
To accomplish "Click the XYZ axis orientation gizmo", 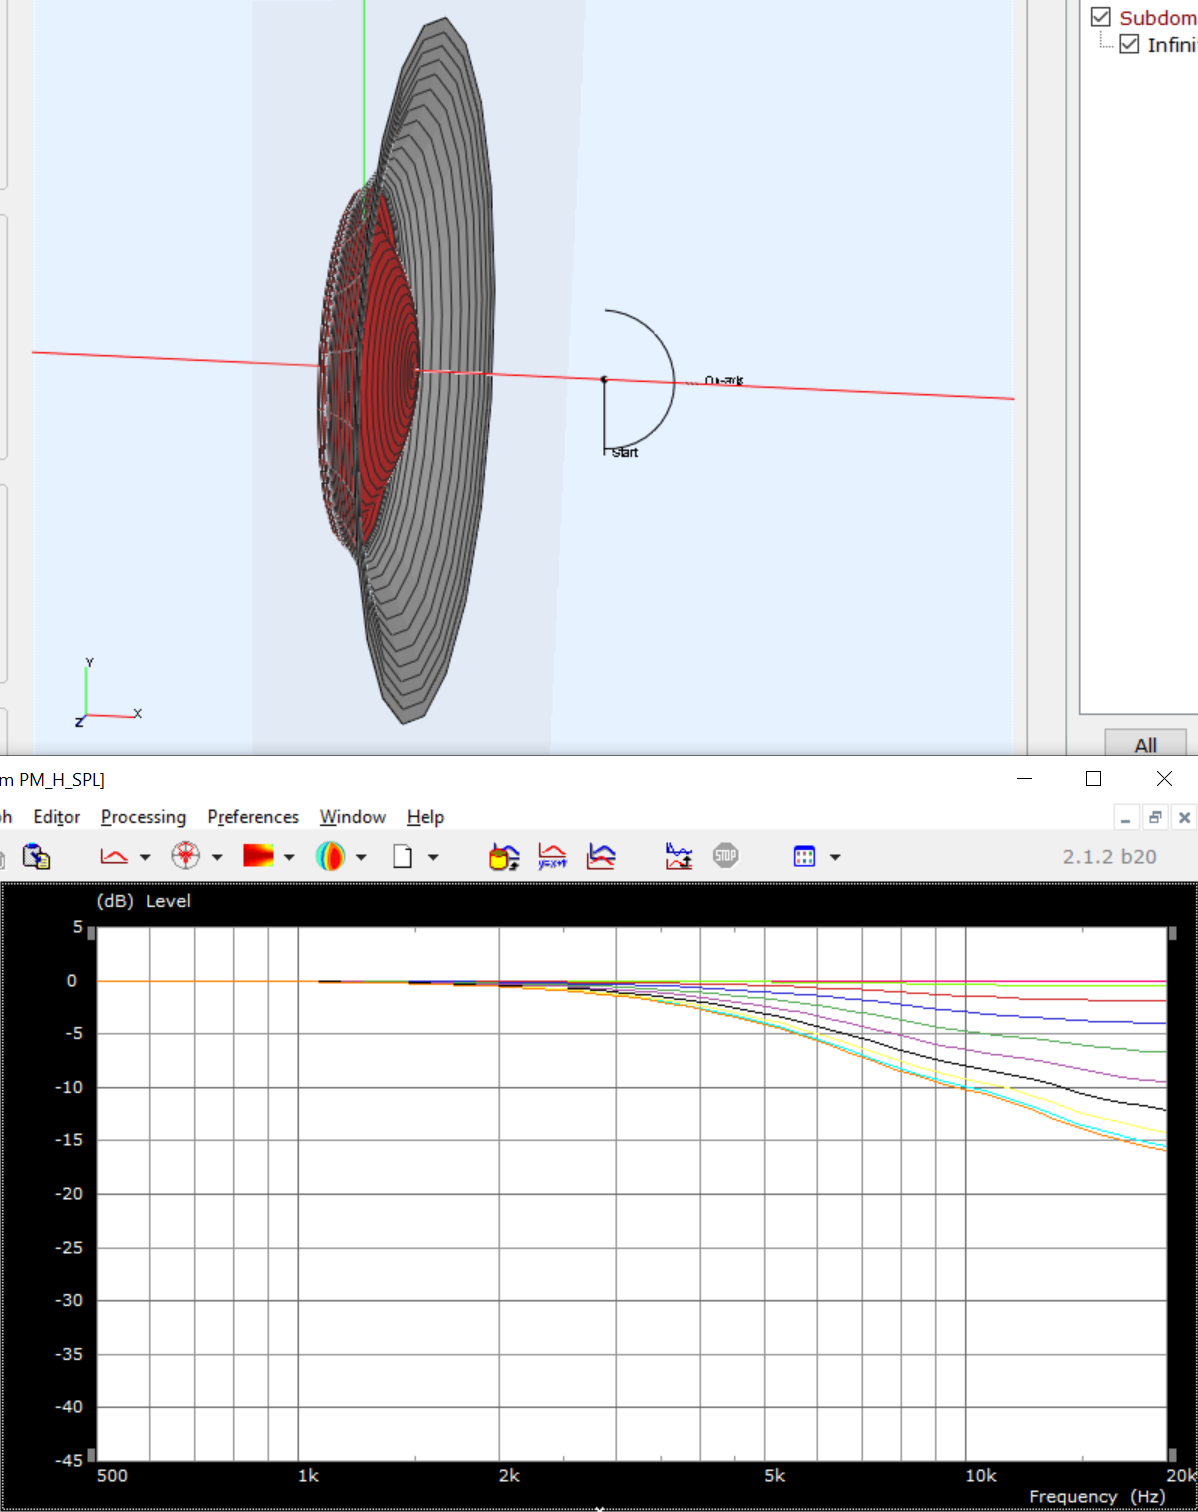I will click(108, 692).
